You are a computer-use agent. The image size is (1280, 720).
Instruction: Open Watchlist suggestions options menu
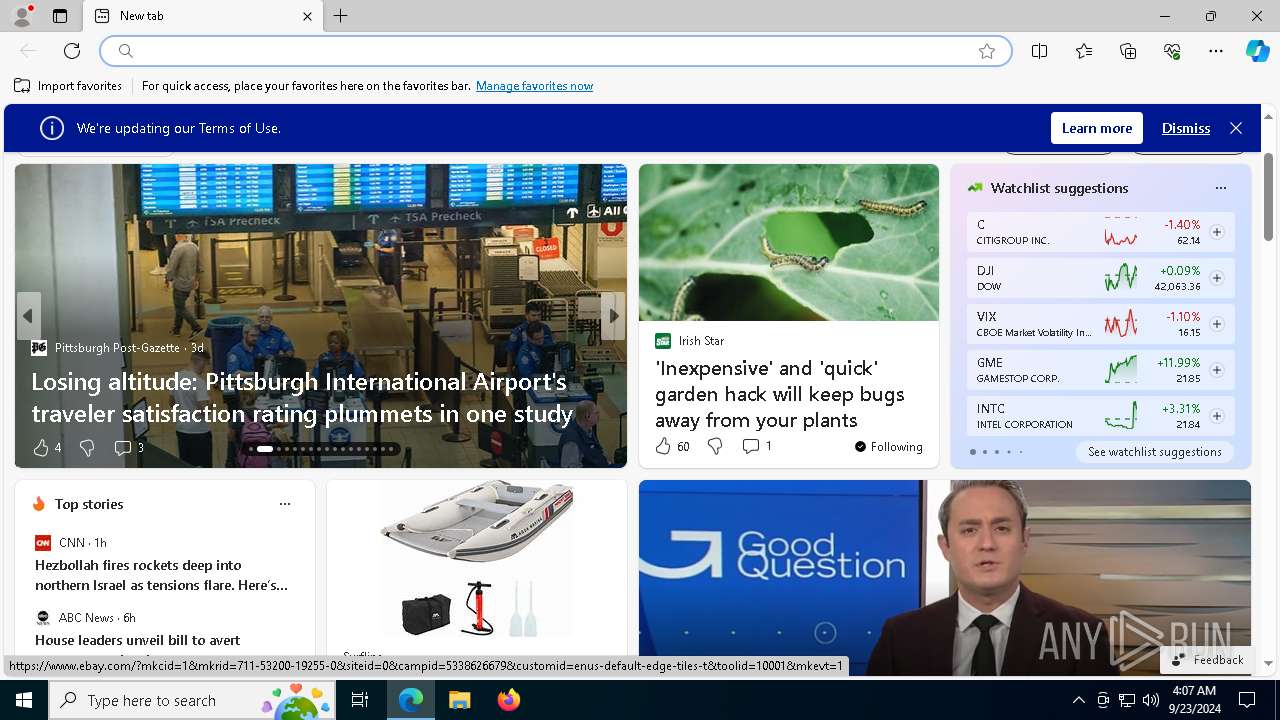click(1220, 188)
